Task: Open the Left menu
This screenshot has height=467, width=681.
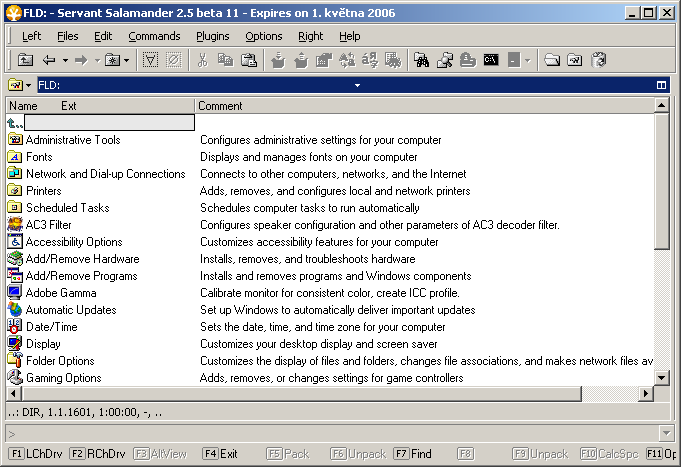Action: coord(31,36)
